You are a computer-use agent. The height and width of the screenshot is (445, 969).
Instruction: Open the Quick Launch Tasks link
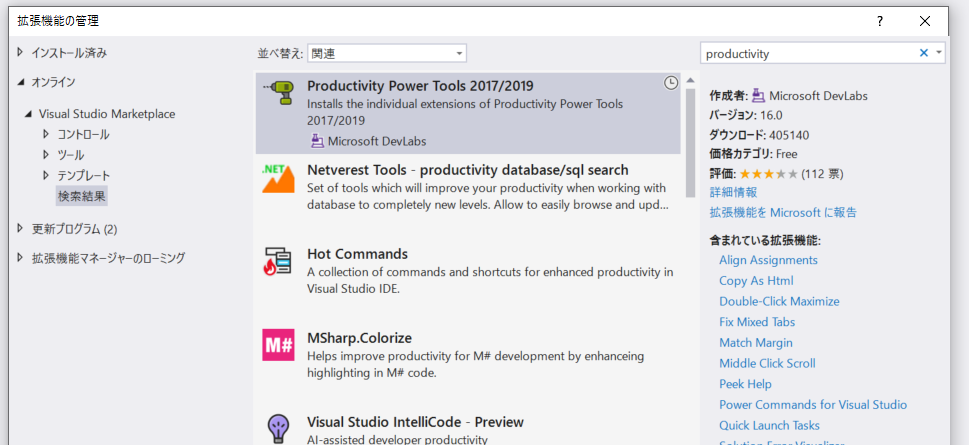coord(769,425)
